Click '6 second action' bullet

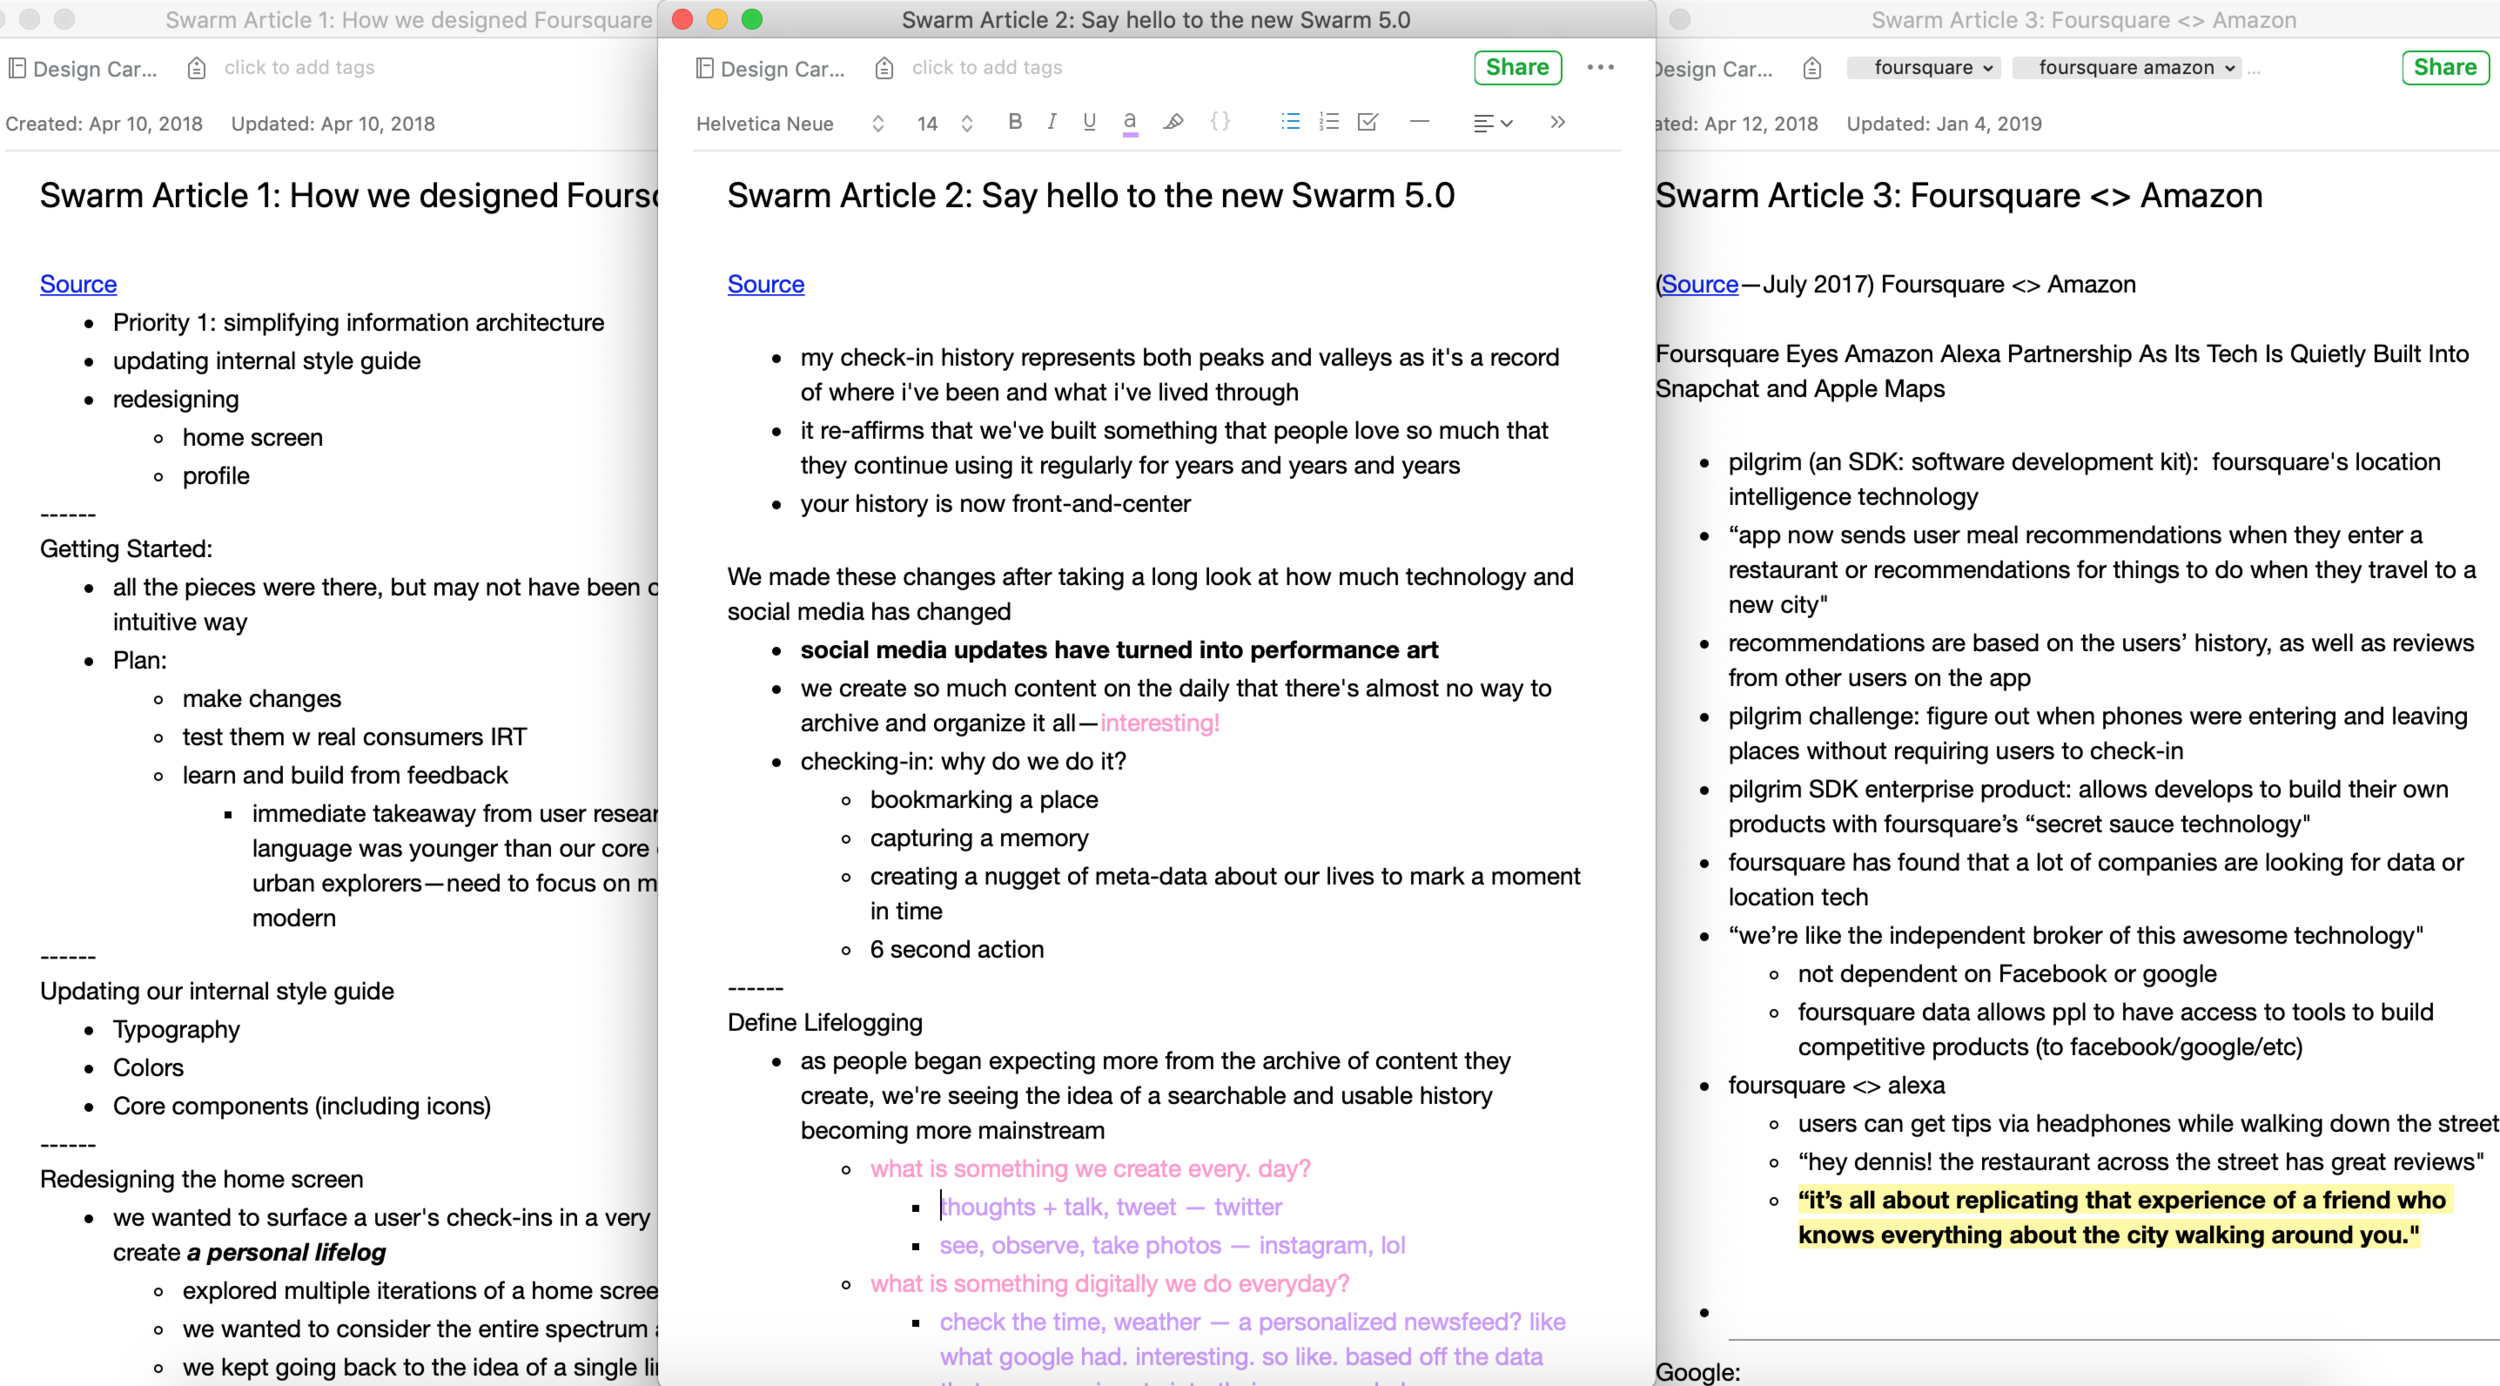coord(956,949)
